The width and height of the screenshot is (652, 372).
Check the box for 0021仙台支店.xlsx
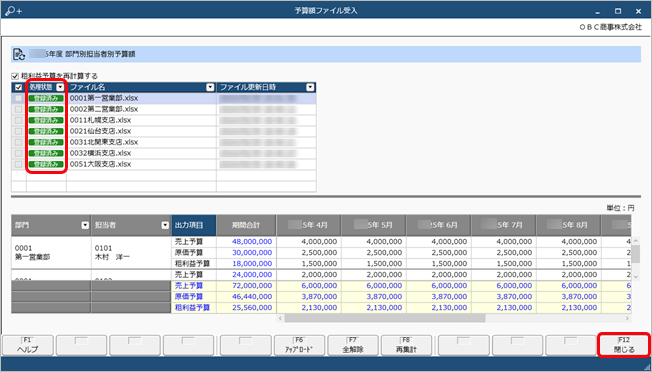click(18, 131)
